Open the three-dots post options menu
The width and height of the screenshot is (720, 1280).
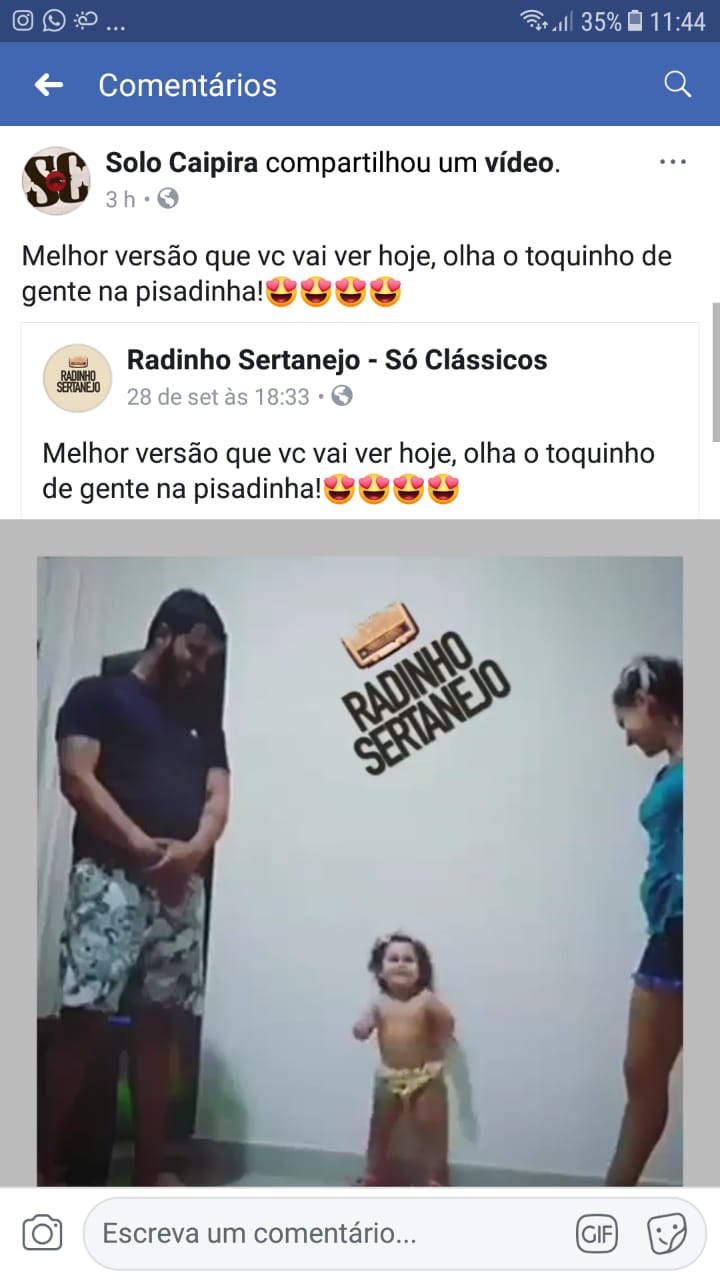tap(672, 162)
